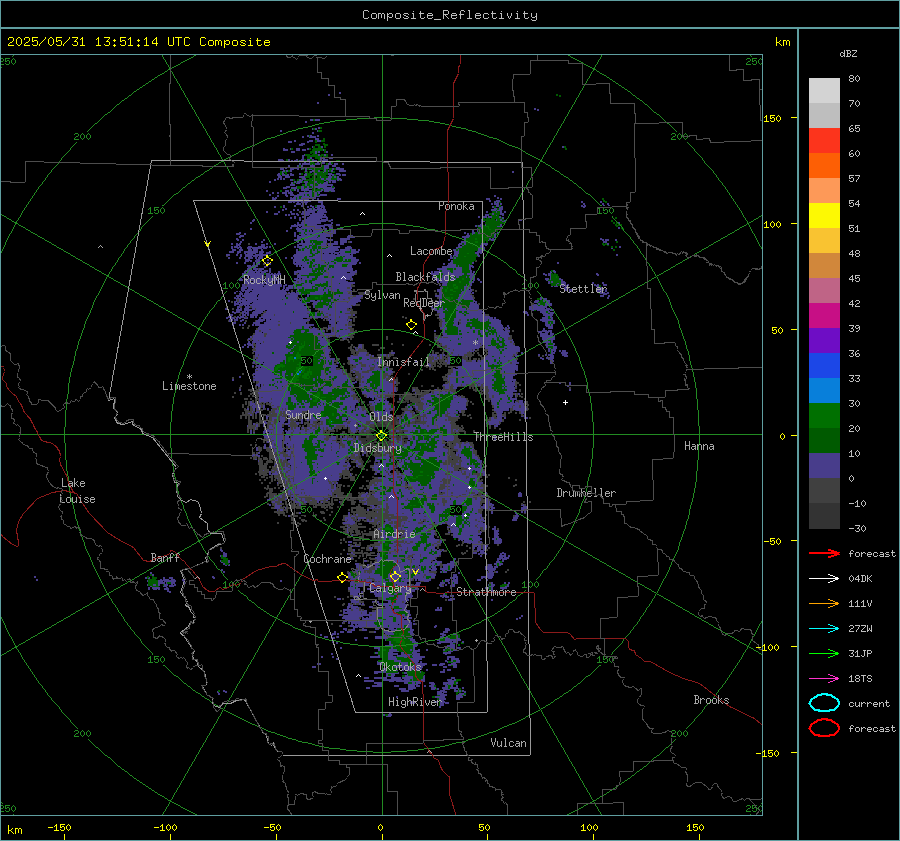Click the Hanna city label
The image size is (900, 841).
(699, 446)
